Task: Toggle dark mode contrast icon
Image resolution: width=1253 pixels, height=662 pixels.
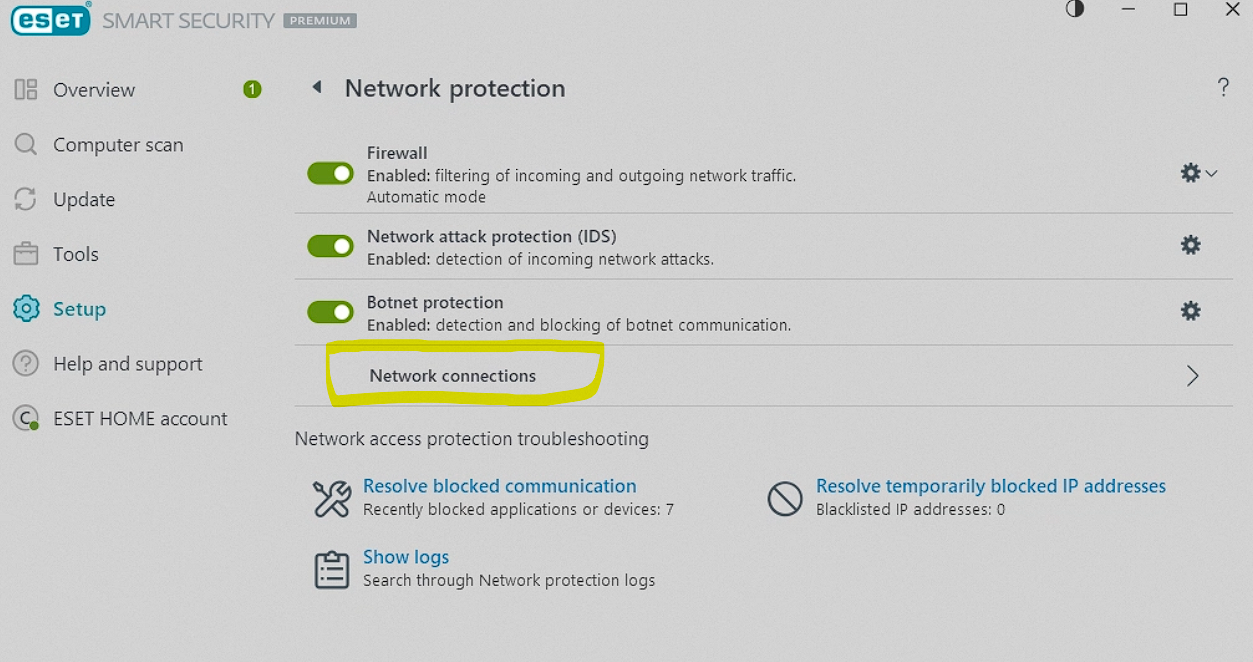Action: [1075, 10]
